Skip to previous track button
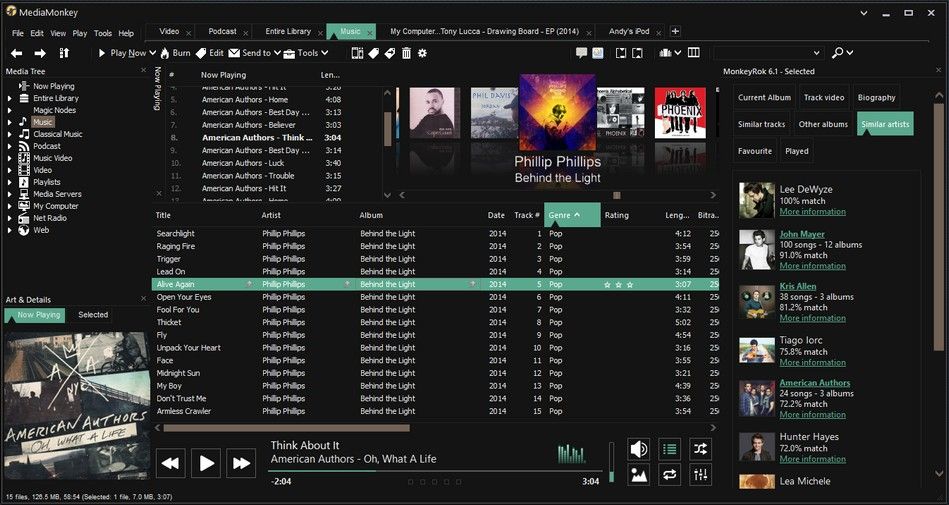This screenshot has width=949, height=505. coord(171,464)
